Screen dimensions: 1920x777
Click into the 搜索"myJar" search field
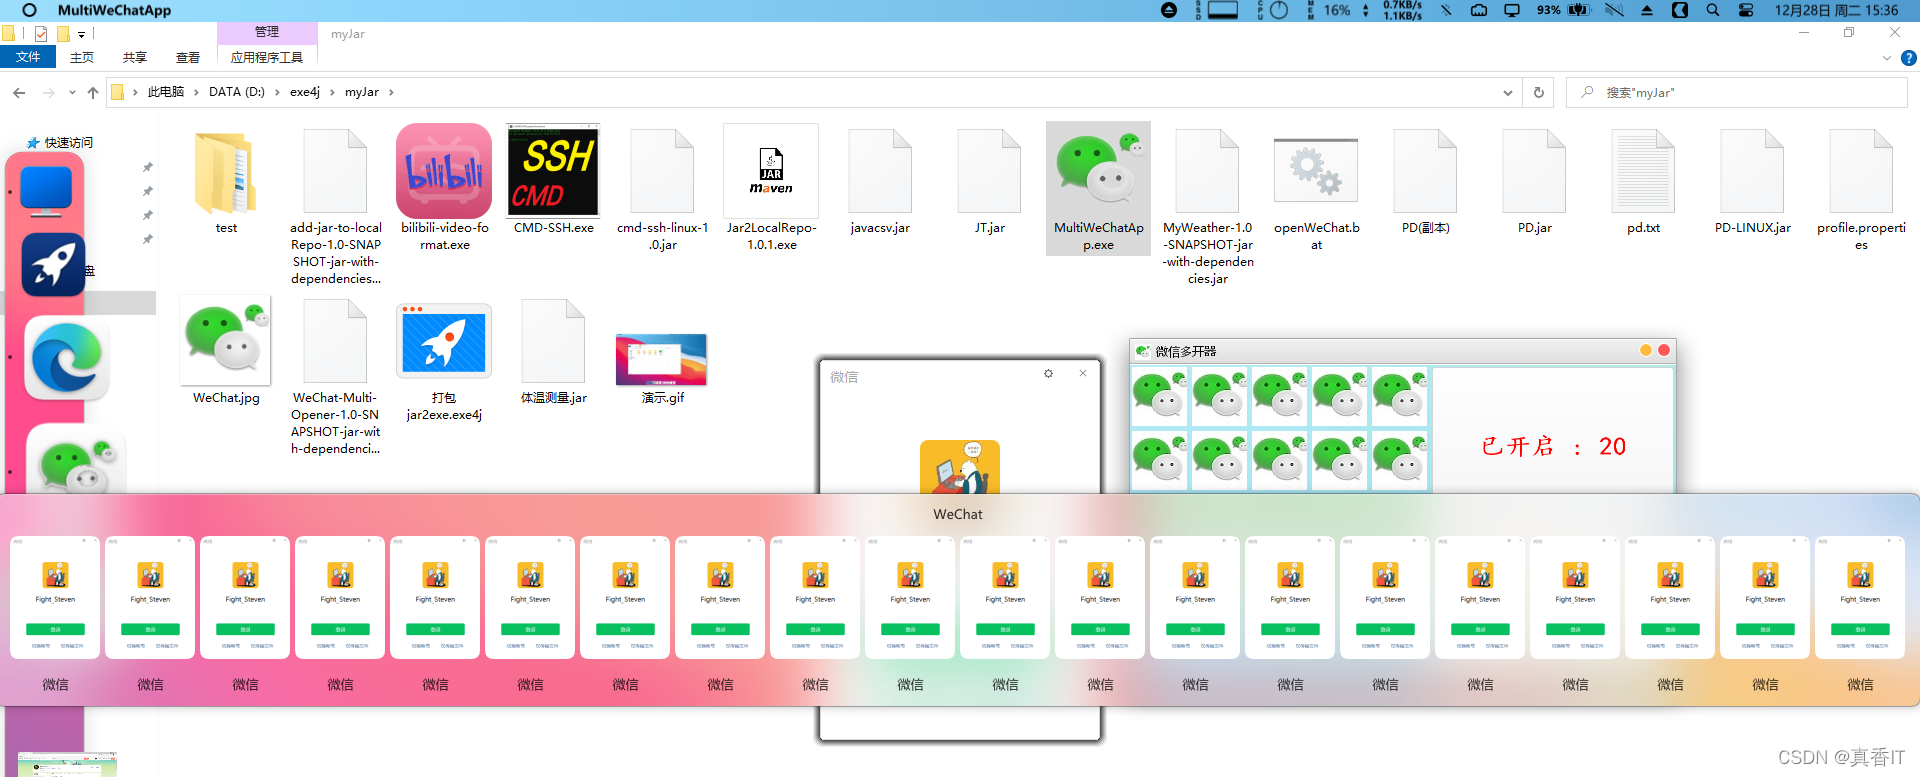tap(1737, 93)
